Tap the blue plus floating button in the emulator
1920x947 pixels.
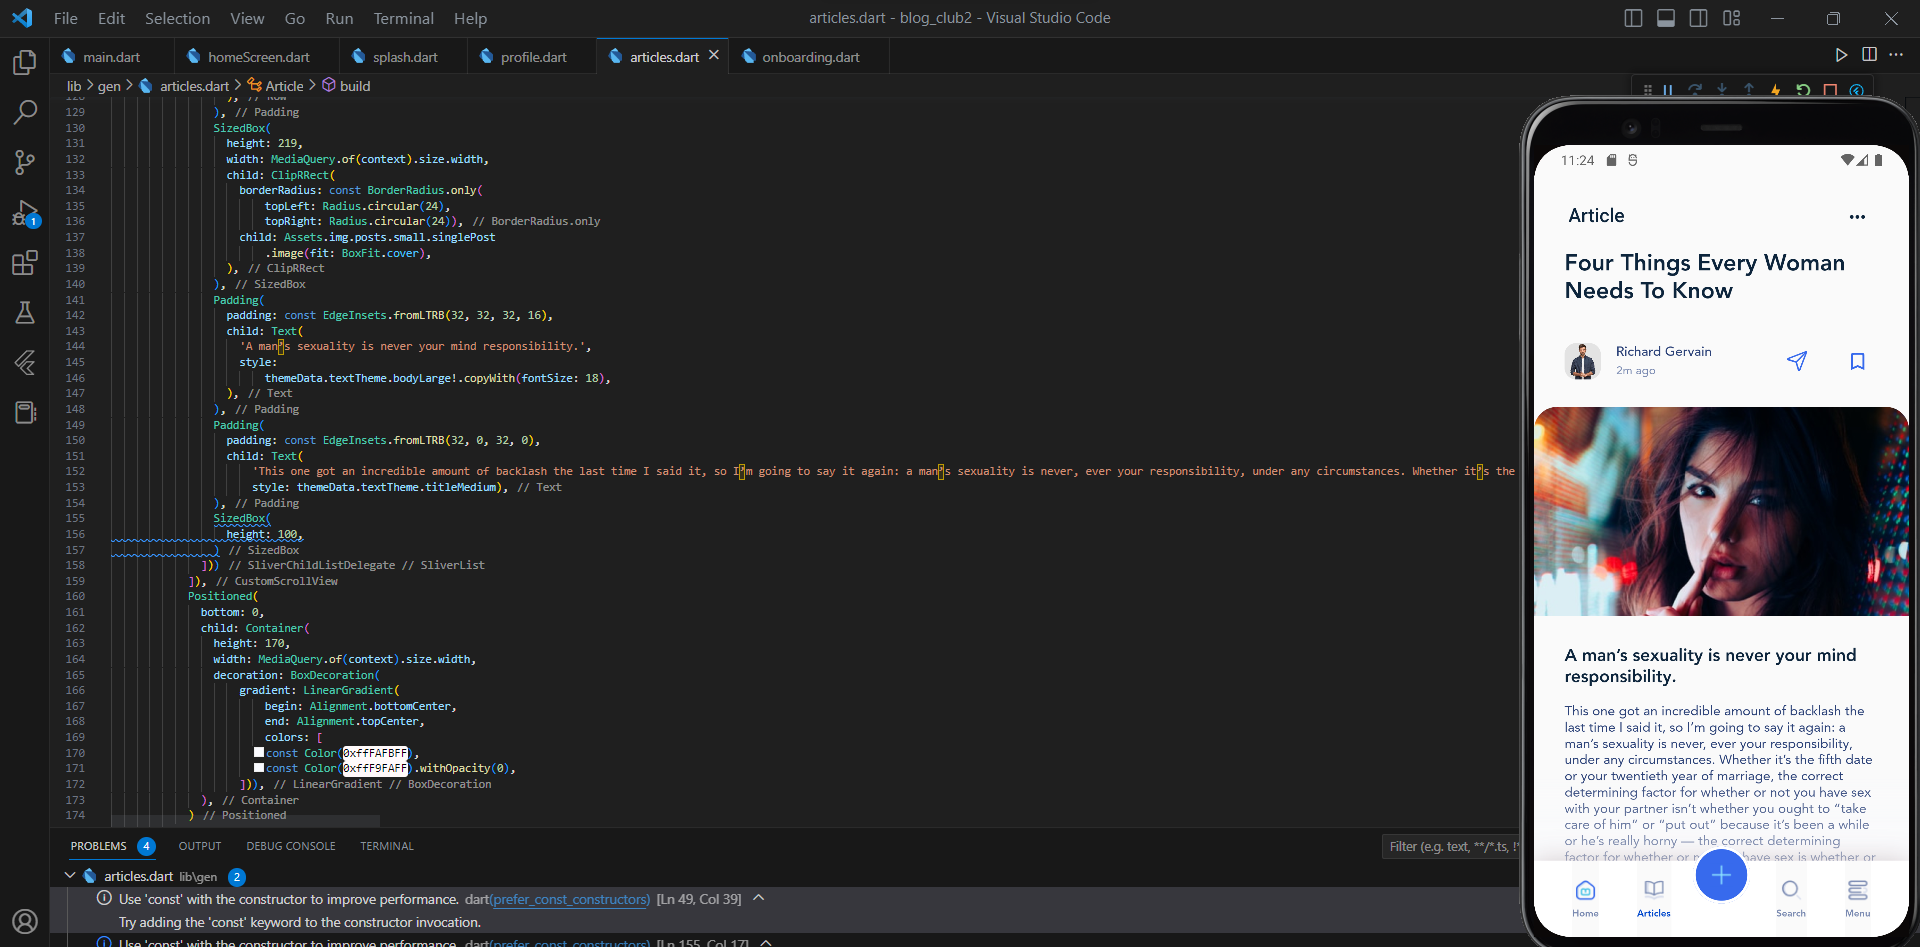[1721, 875]
